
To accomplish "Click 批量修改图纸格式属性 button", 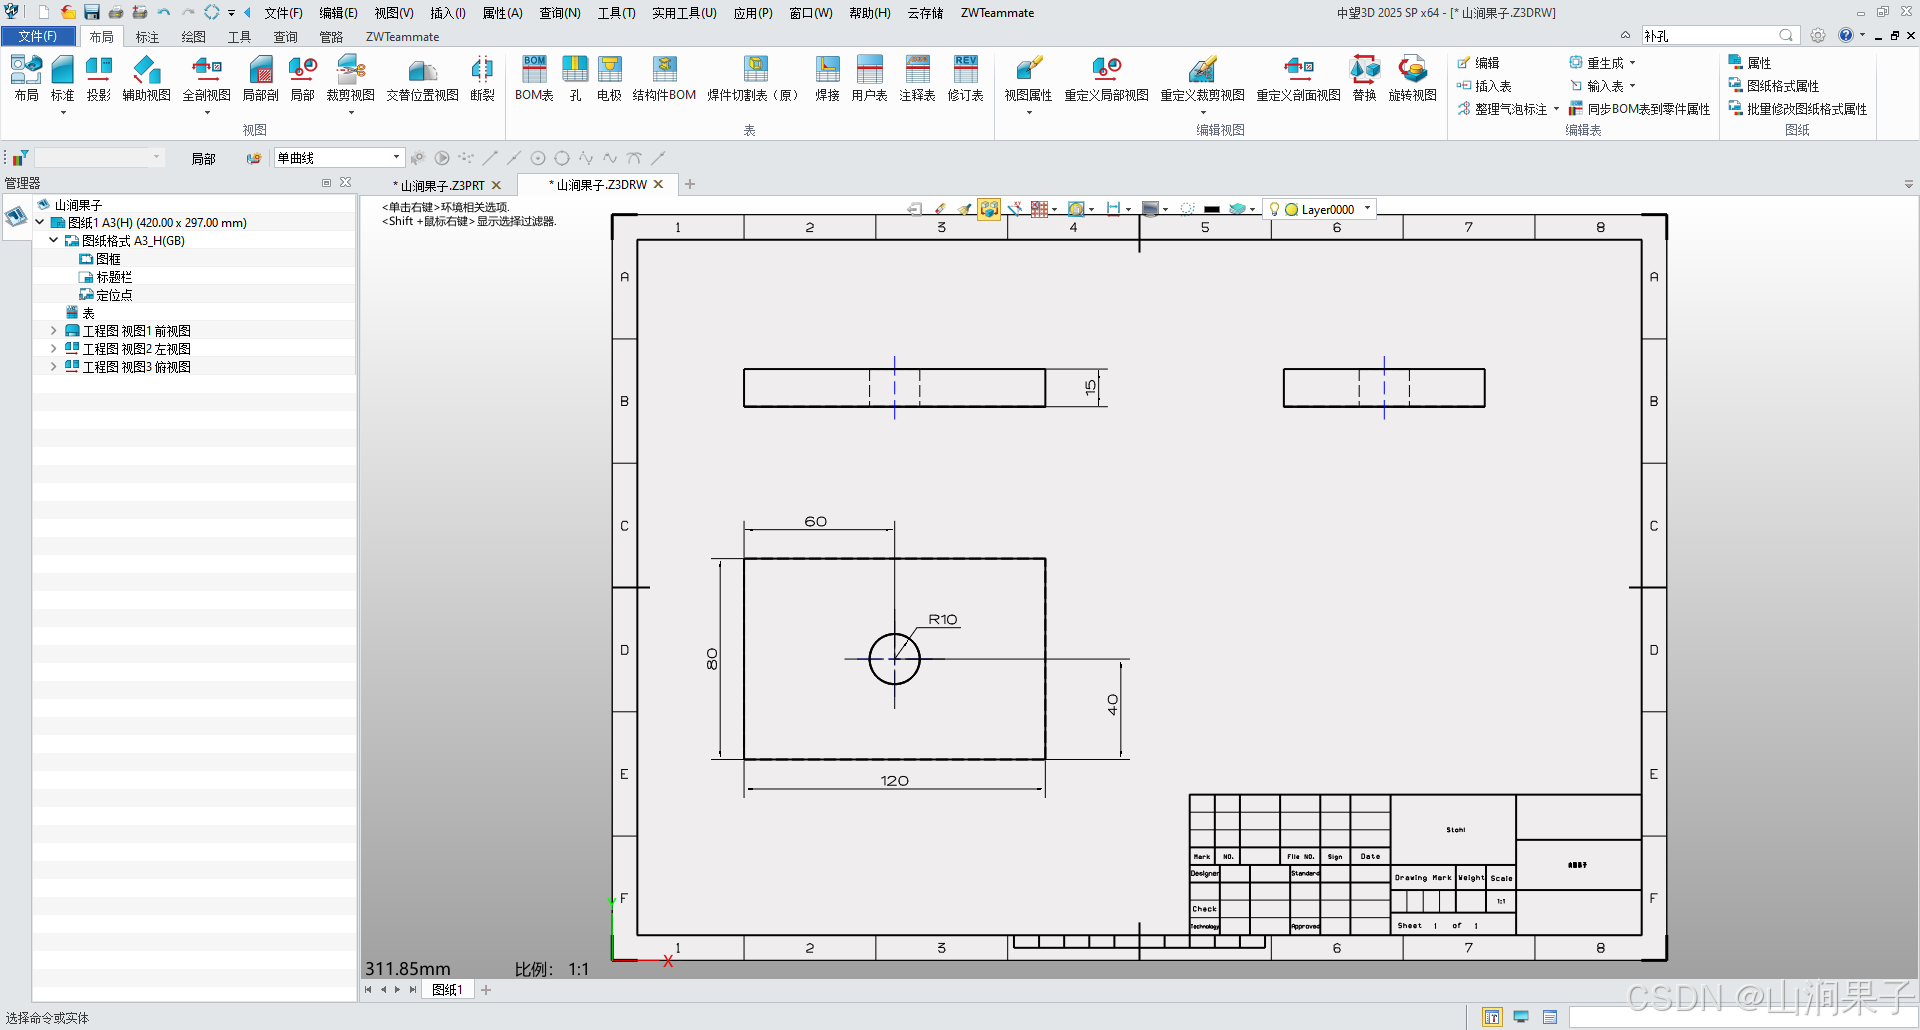I will [x=1798, y=109].
